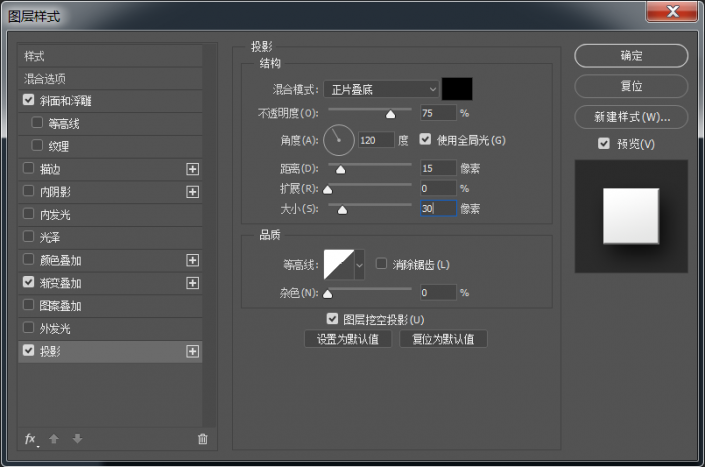Click the size field showing 30
The image size is (705, 467).
coord(438,208)
